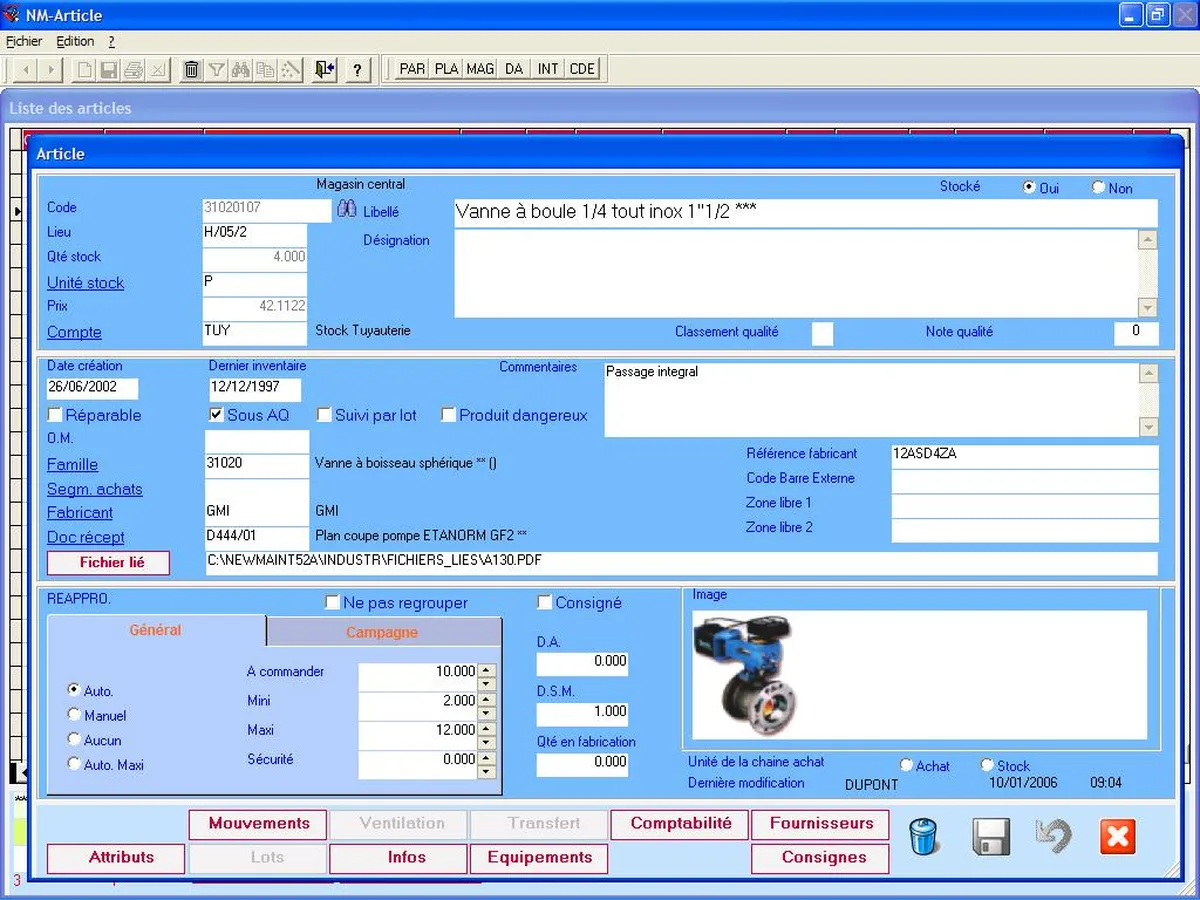
Task: Click the binoculars search icon next to Code
Action: (x=346, y=209)
